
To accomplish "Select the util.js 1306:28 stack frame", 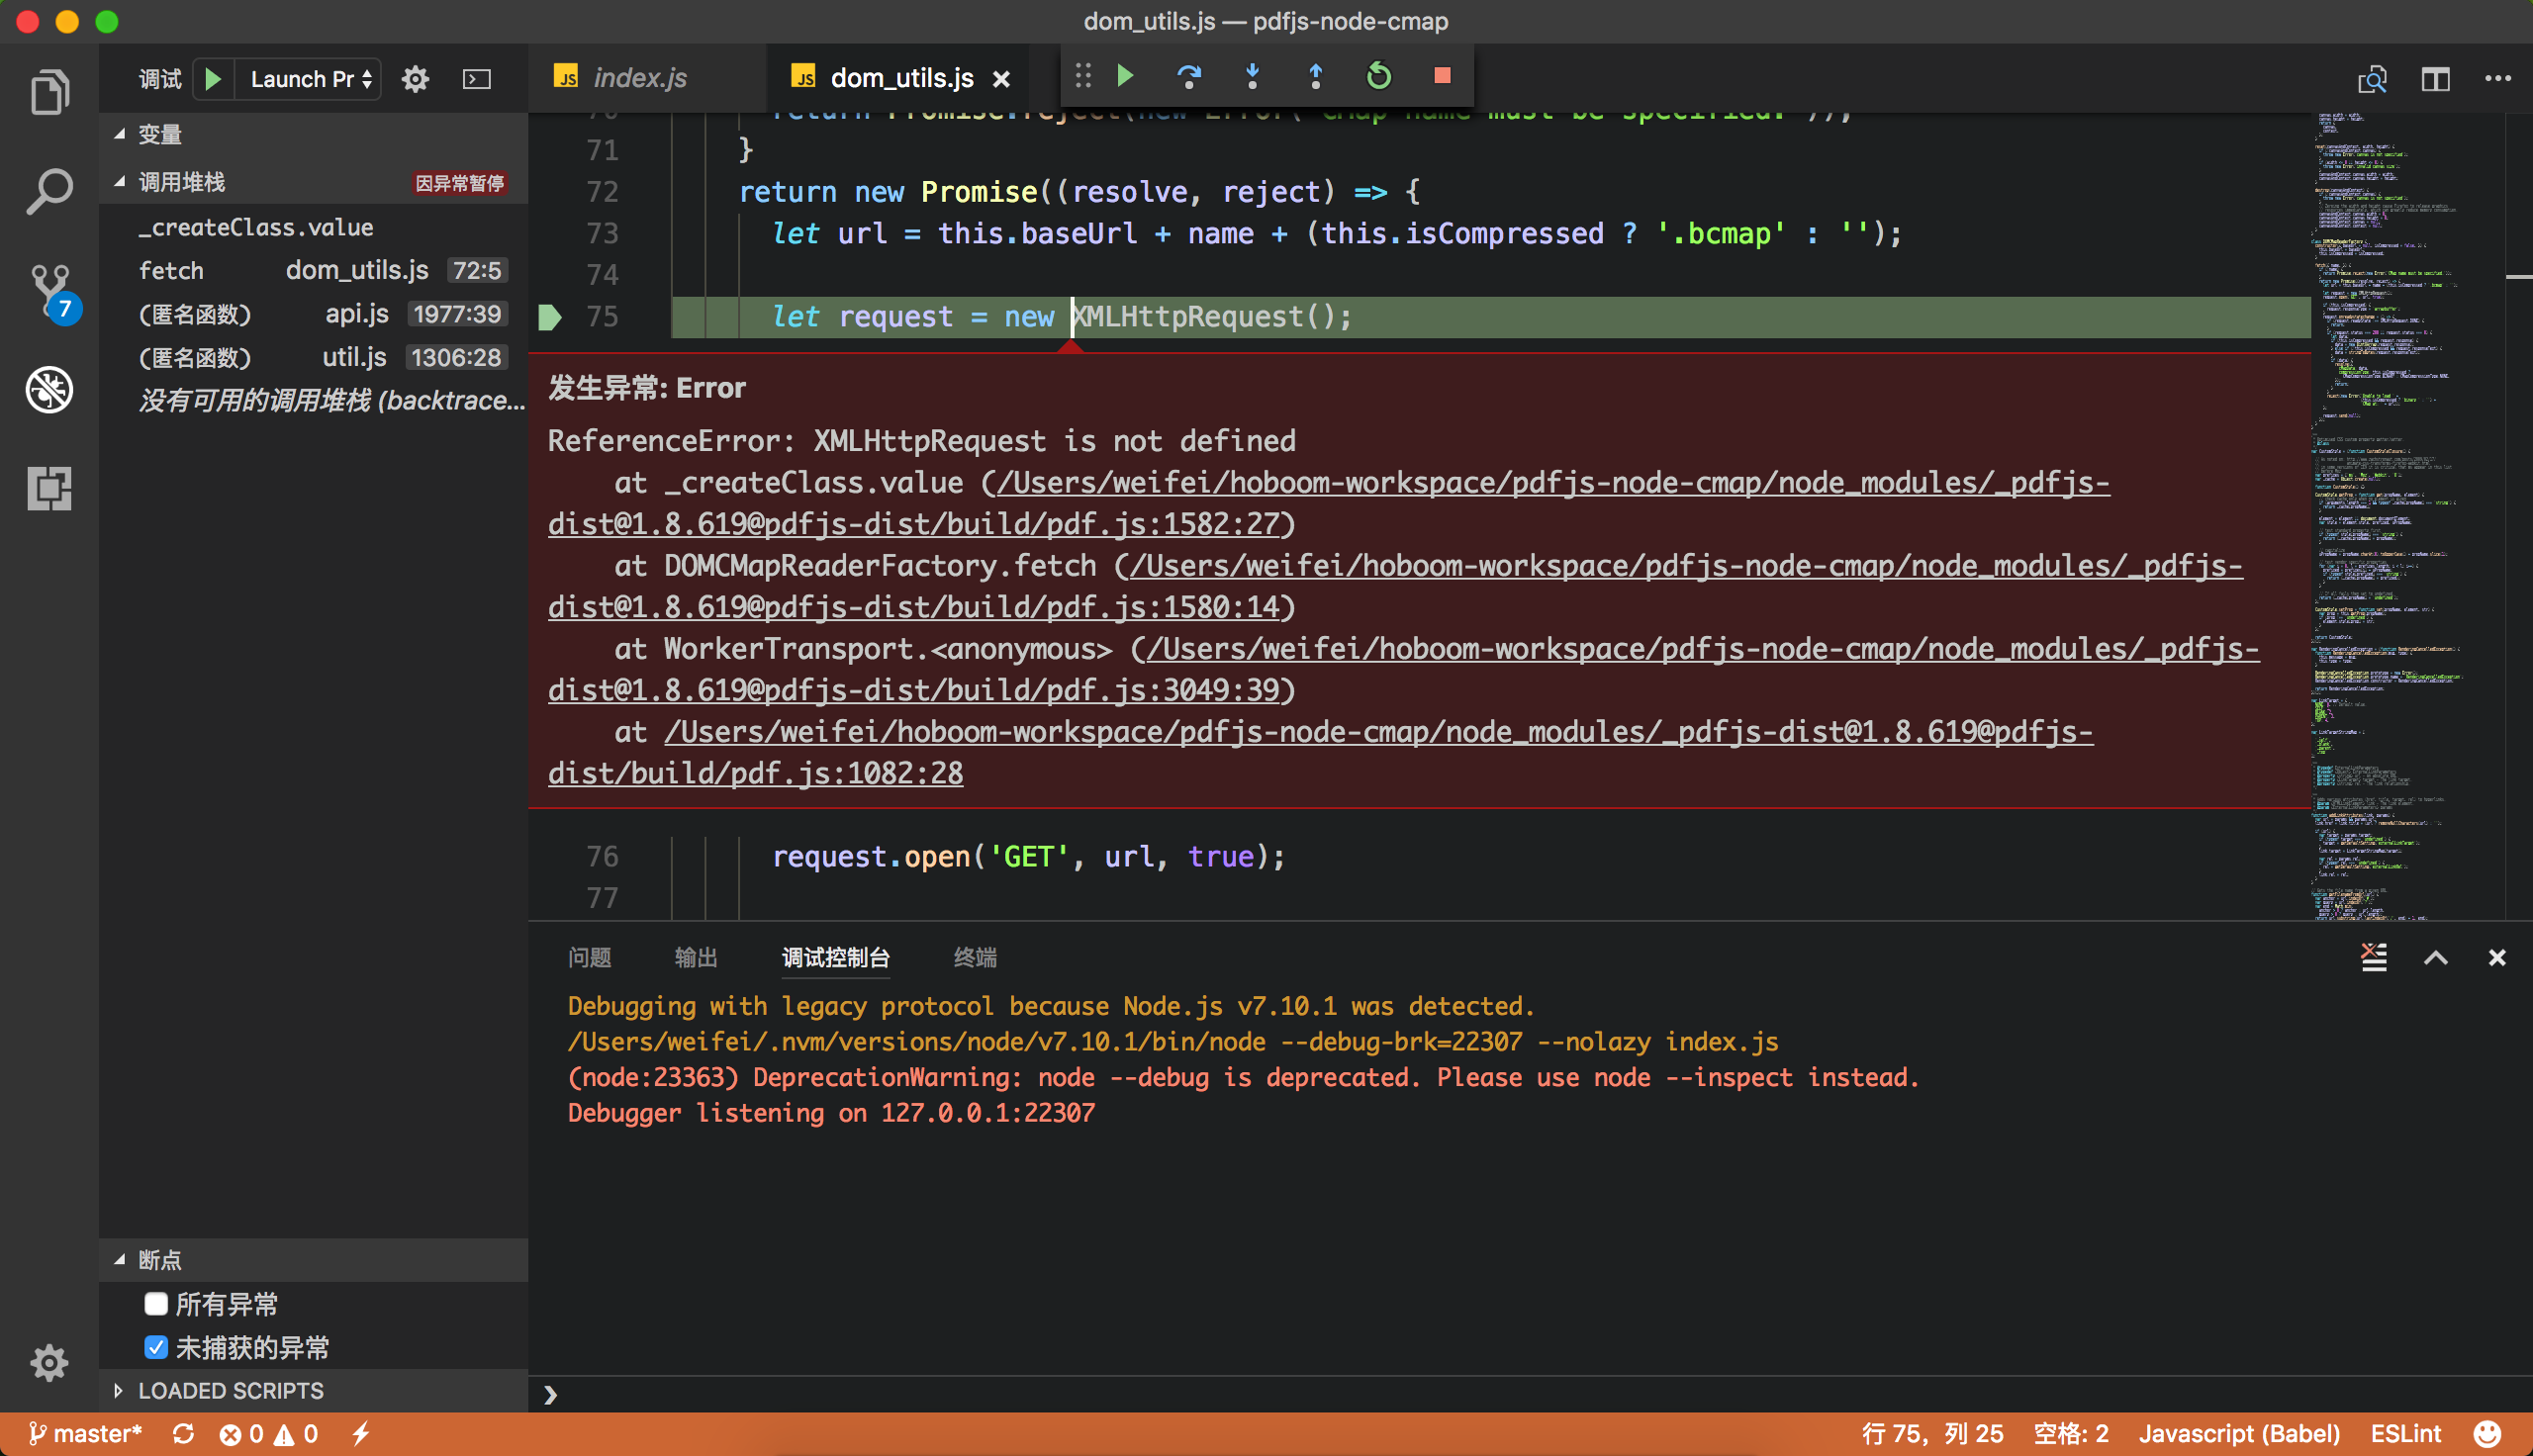I will tap(314, 357).
